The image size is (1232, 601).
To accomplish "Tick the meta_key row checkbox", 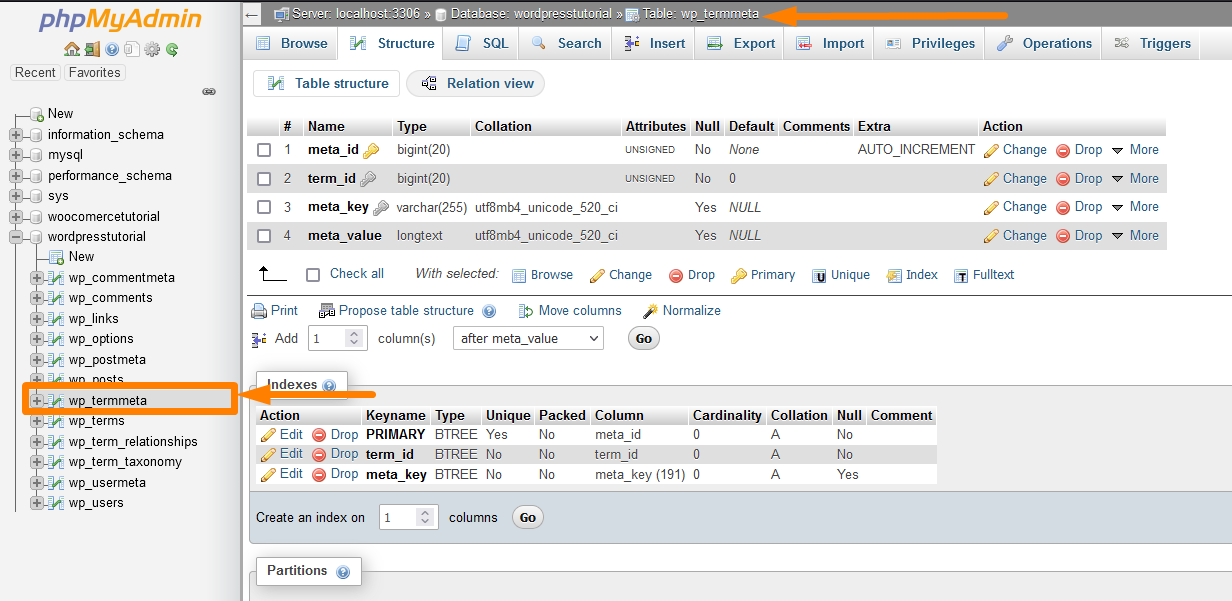I will click(x=264, y=207).
